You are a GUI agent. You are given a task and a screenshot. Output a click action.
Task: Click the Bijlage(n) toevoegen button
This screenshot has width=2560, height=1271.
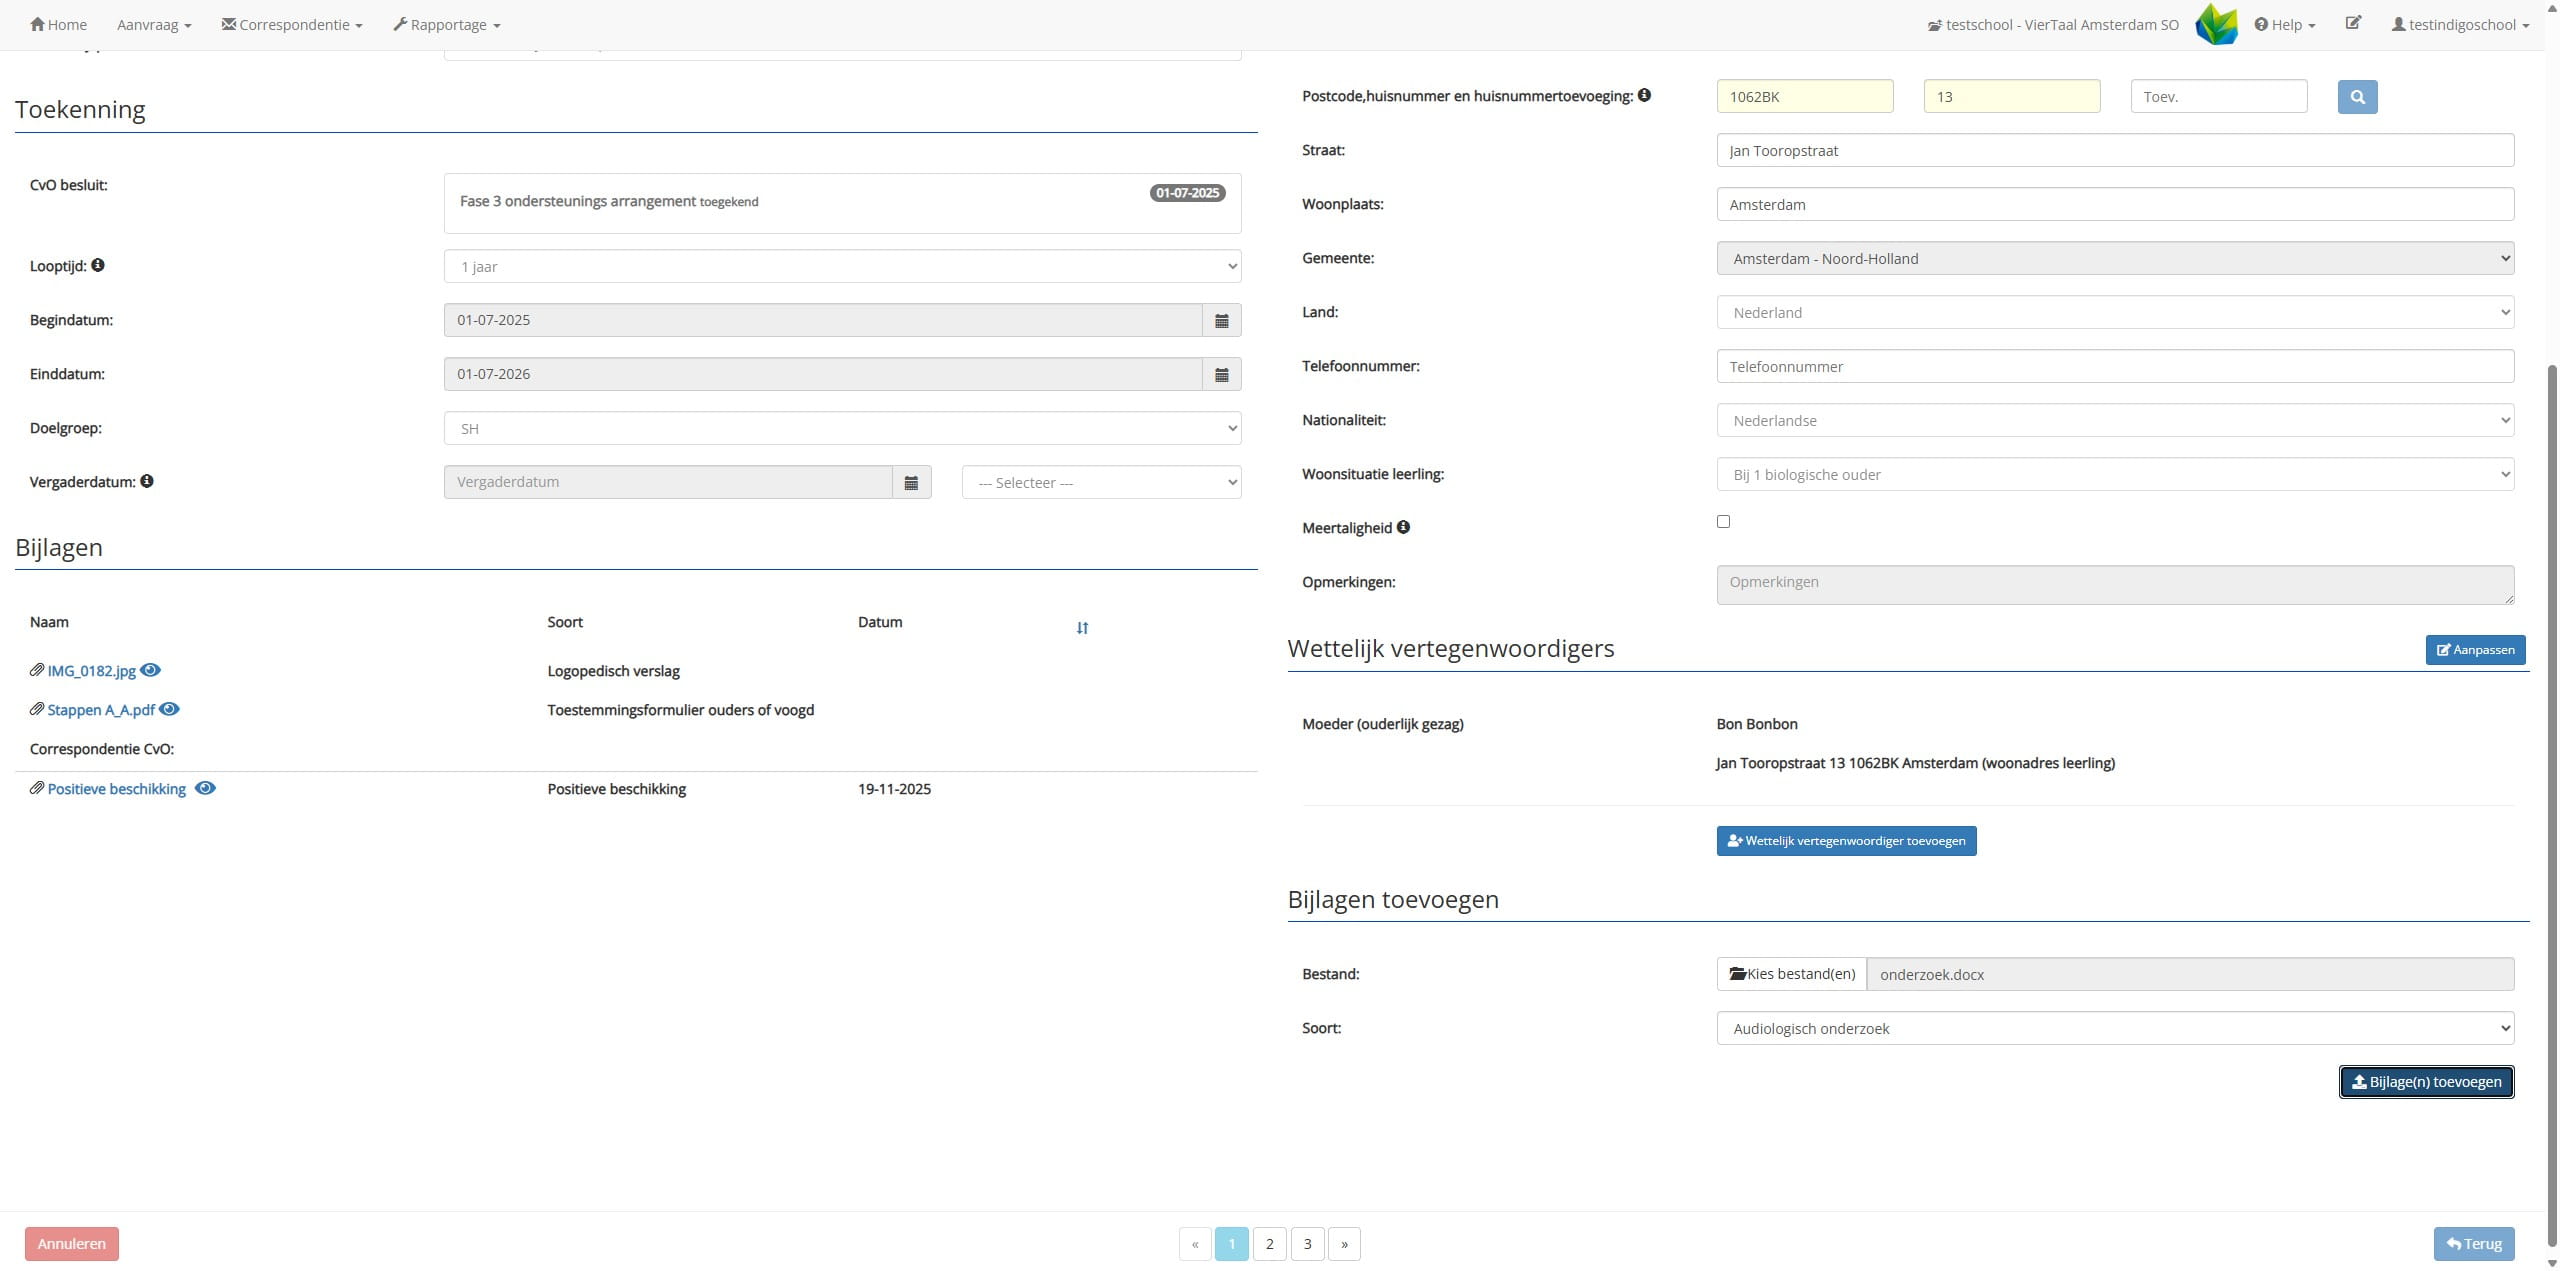pos(2426,1082)
